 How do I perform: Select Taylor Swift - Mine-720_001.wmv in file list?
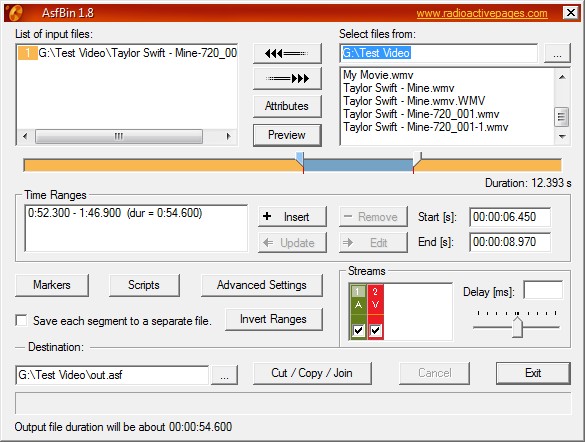click(x=421, y=114)
